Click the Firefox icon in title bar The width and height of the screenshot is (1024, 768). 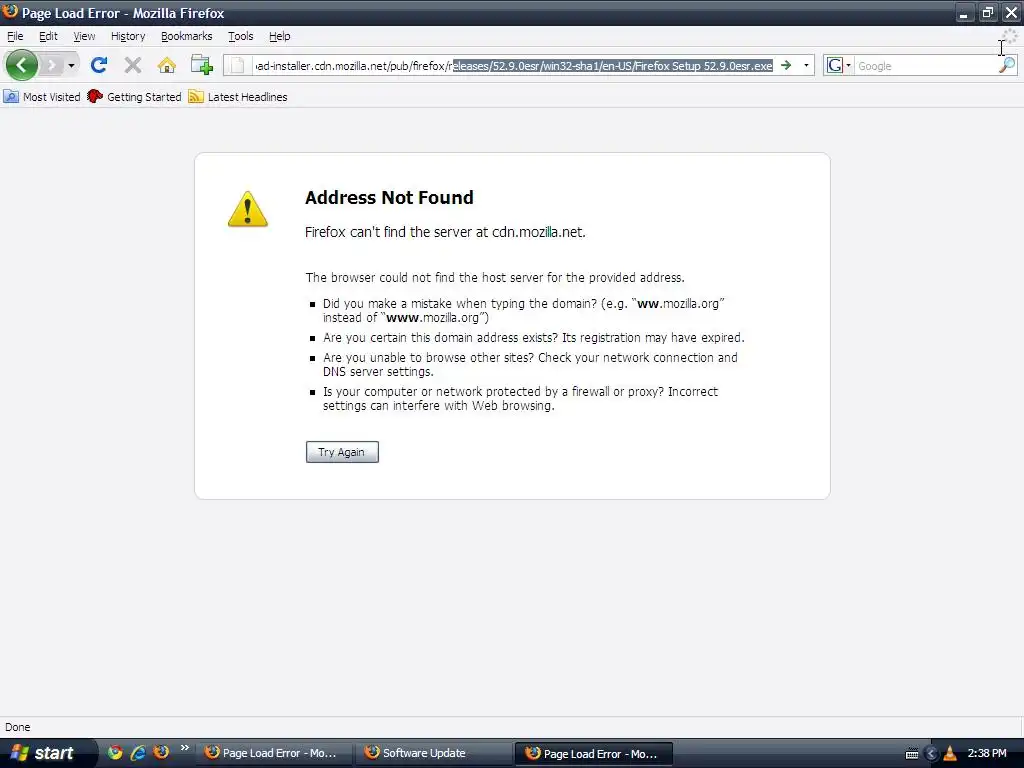point(10,12)
